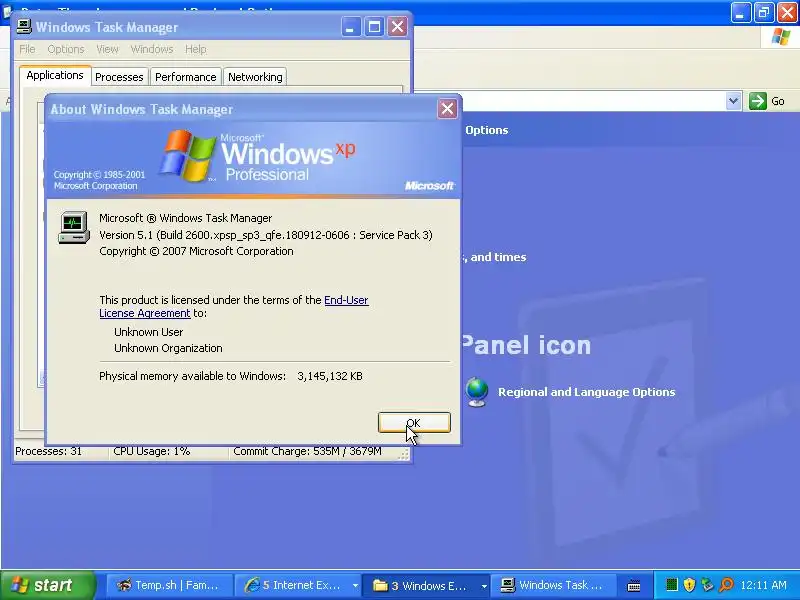Switch to the Networking tab
The width and height of the screenshot is (800, 600).
255,77
